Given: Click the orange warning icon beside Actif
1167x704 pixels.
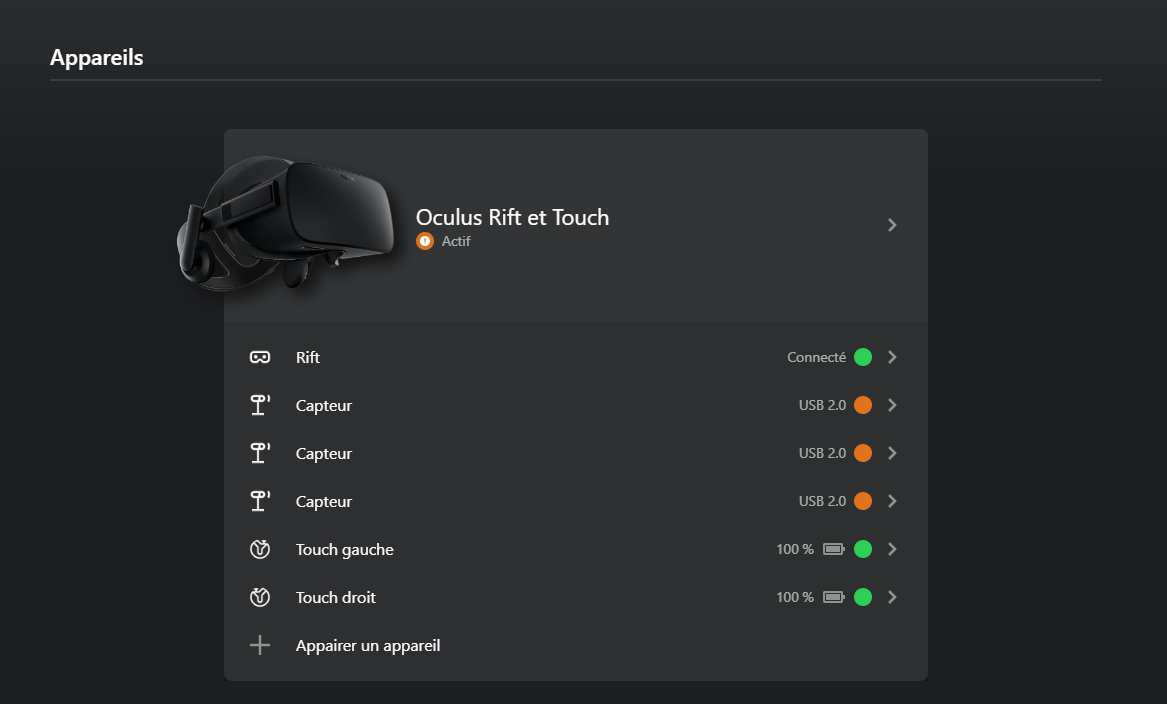Looking at the screenshot, I should click(x=425, y=241).
